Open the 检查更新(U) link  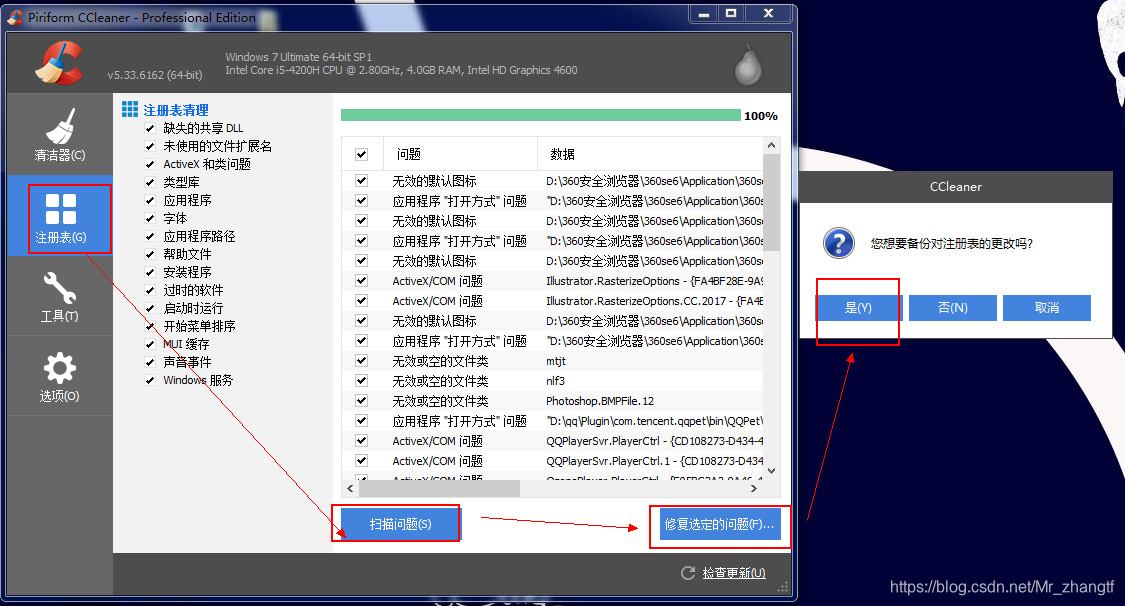click(x=734, y=573)
